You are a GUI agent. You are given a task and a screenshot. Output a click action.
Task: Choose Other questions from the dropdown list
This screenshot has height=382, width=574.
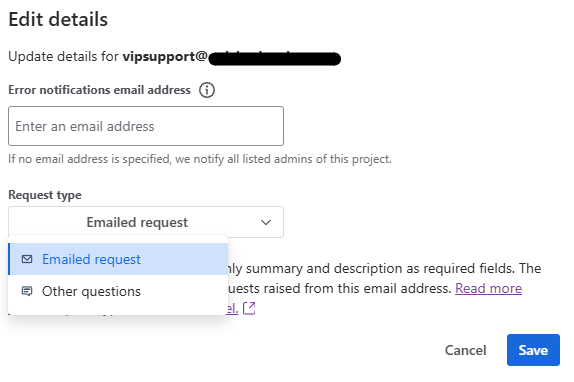[x=118, y=291]
